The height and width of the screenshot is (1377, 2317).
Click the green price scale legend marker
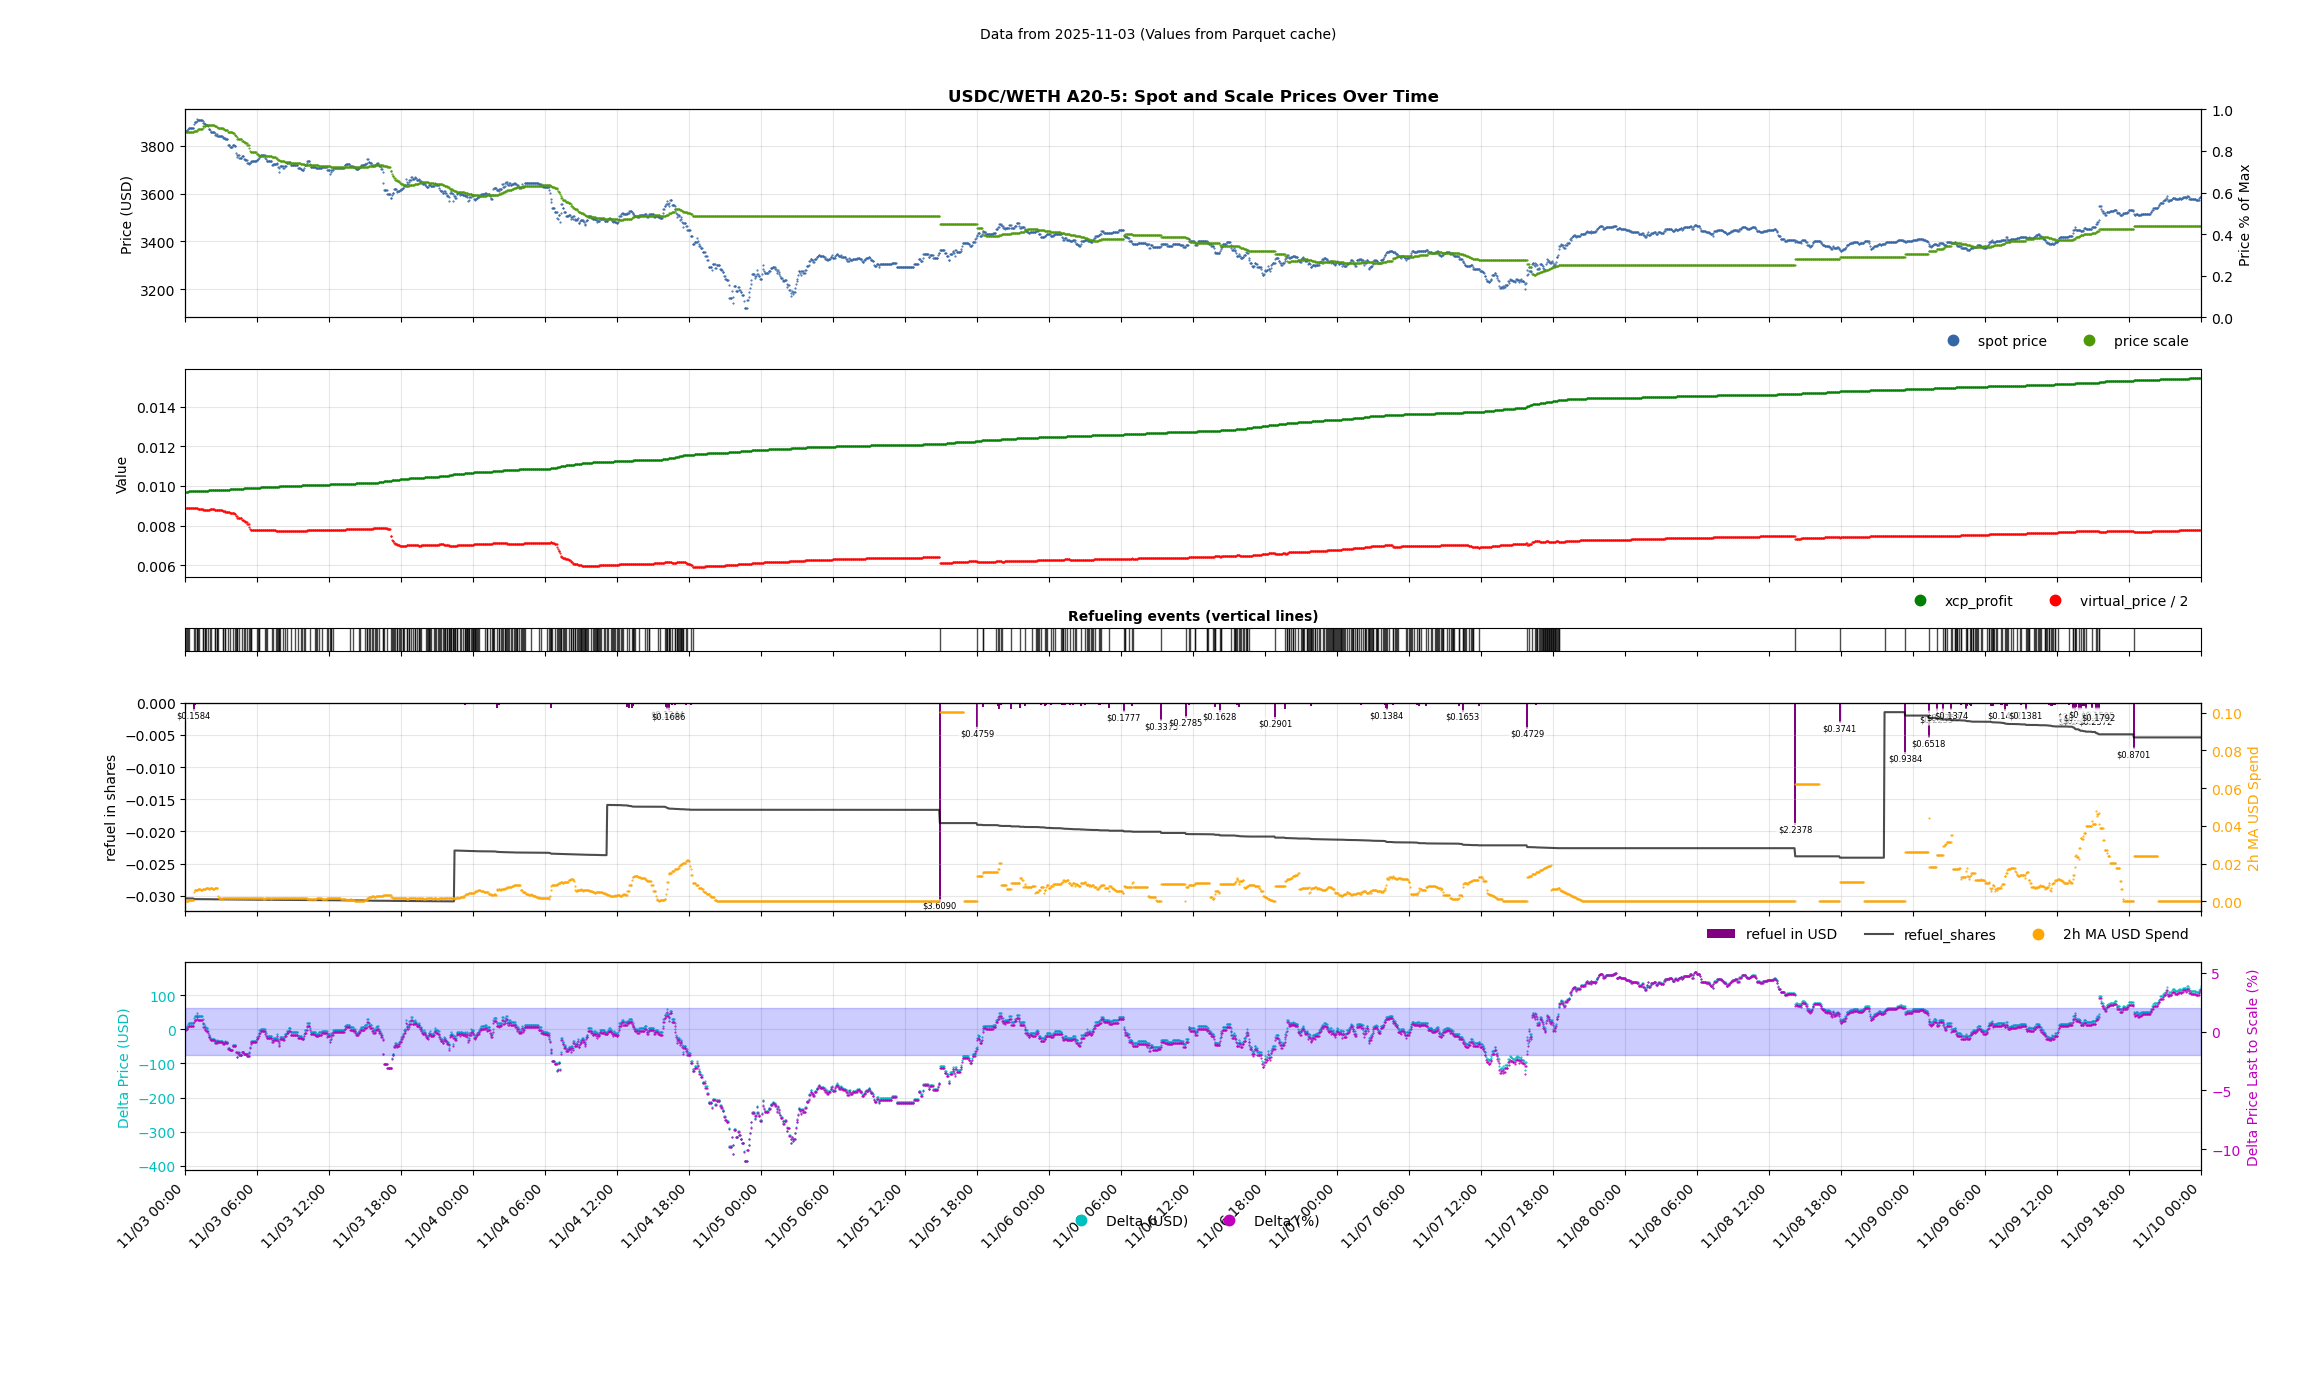[x=2089, y=341]
